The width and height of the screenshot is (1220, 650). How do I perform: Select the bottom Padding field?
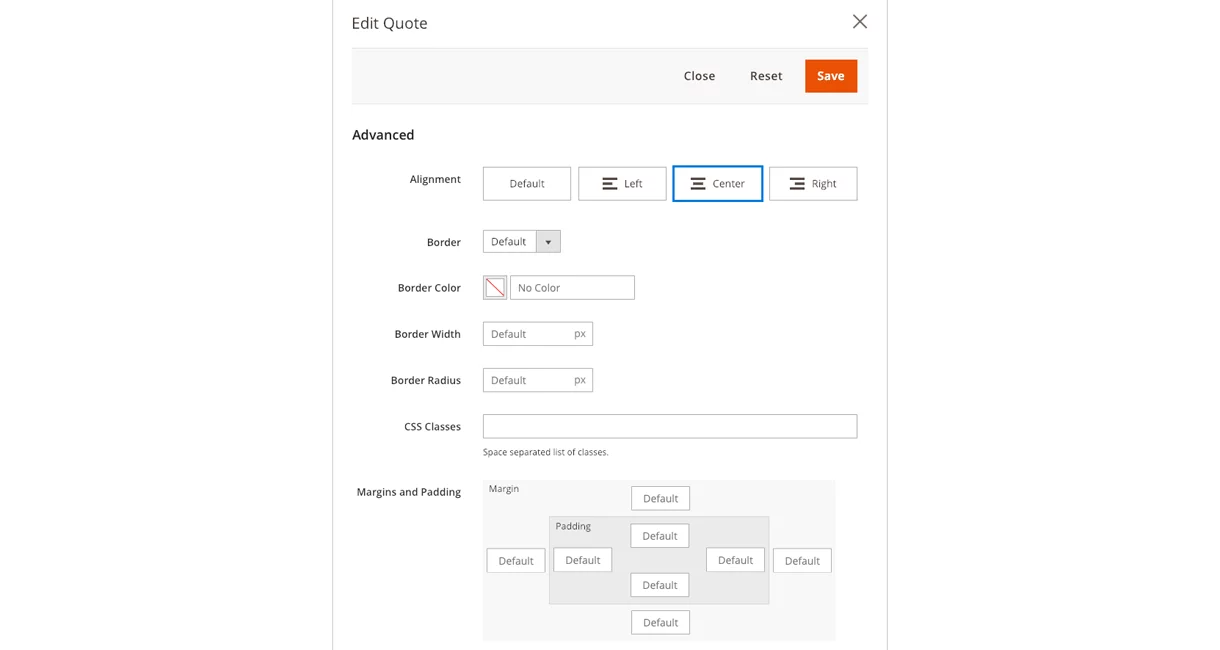[x=660, y=585]
